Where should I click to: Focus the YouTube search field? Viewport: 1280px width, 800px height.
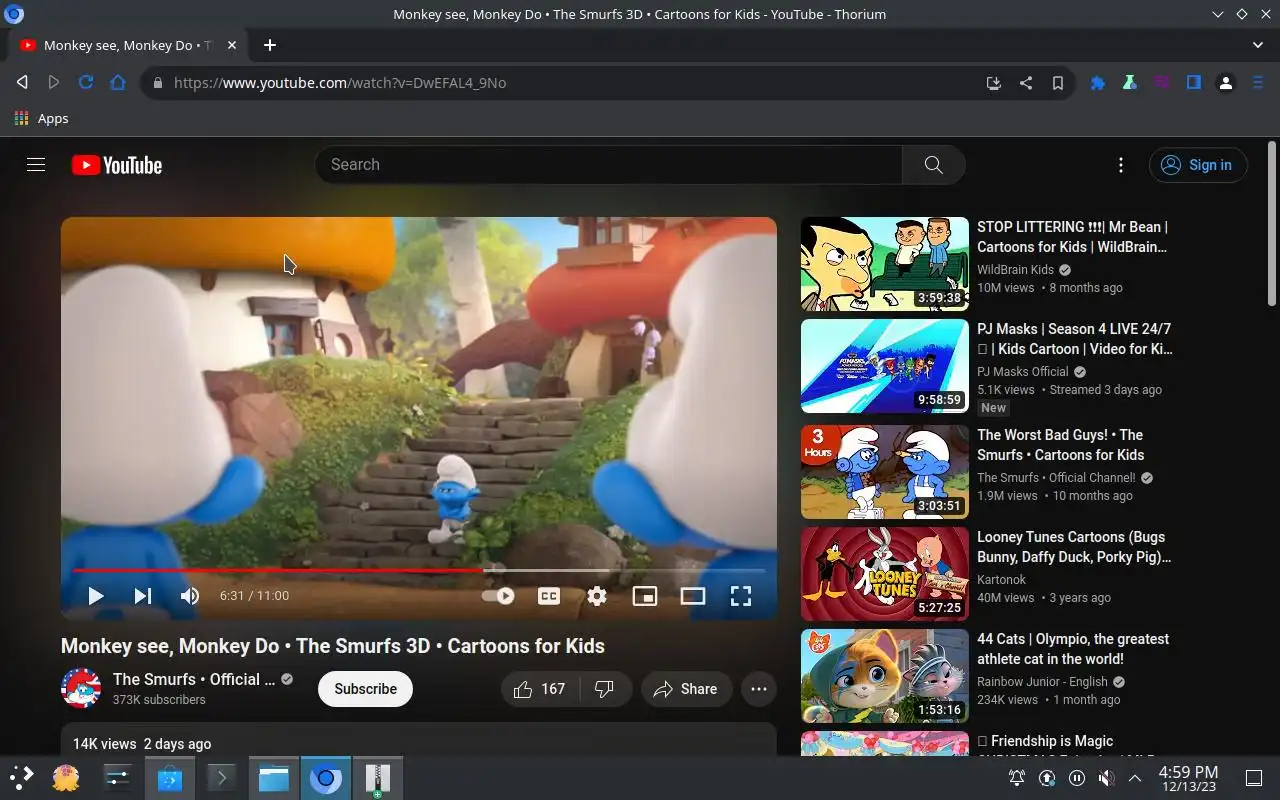pos(608,165)
